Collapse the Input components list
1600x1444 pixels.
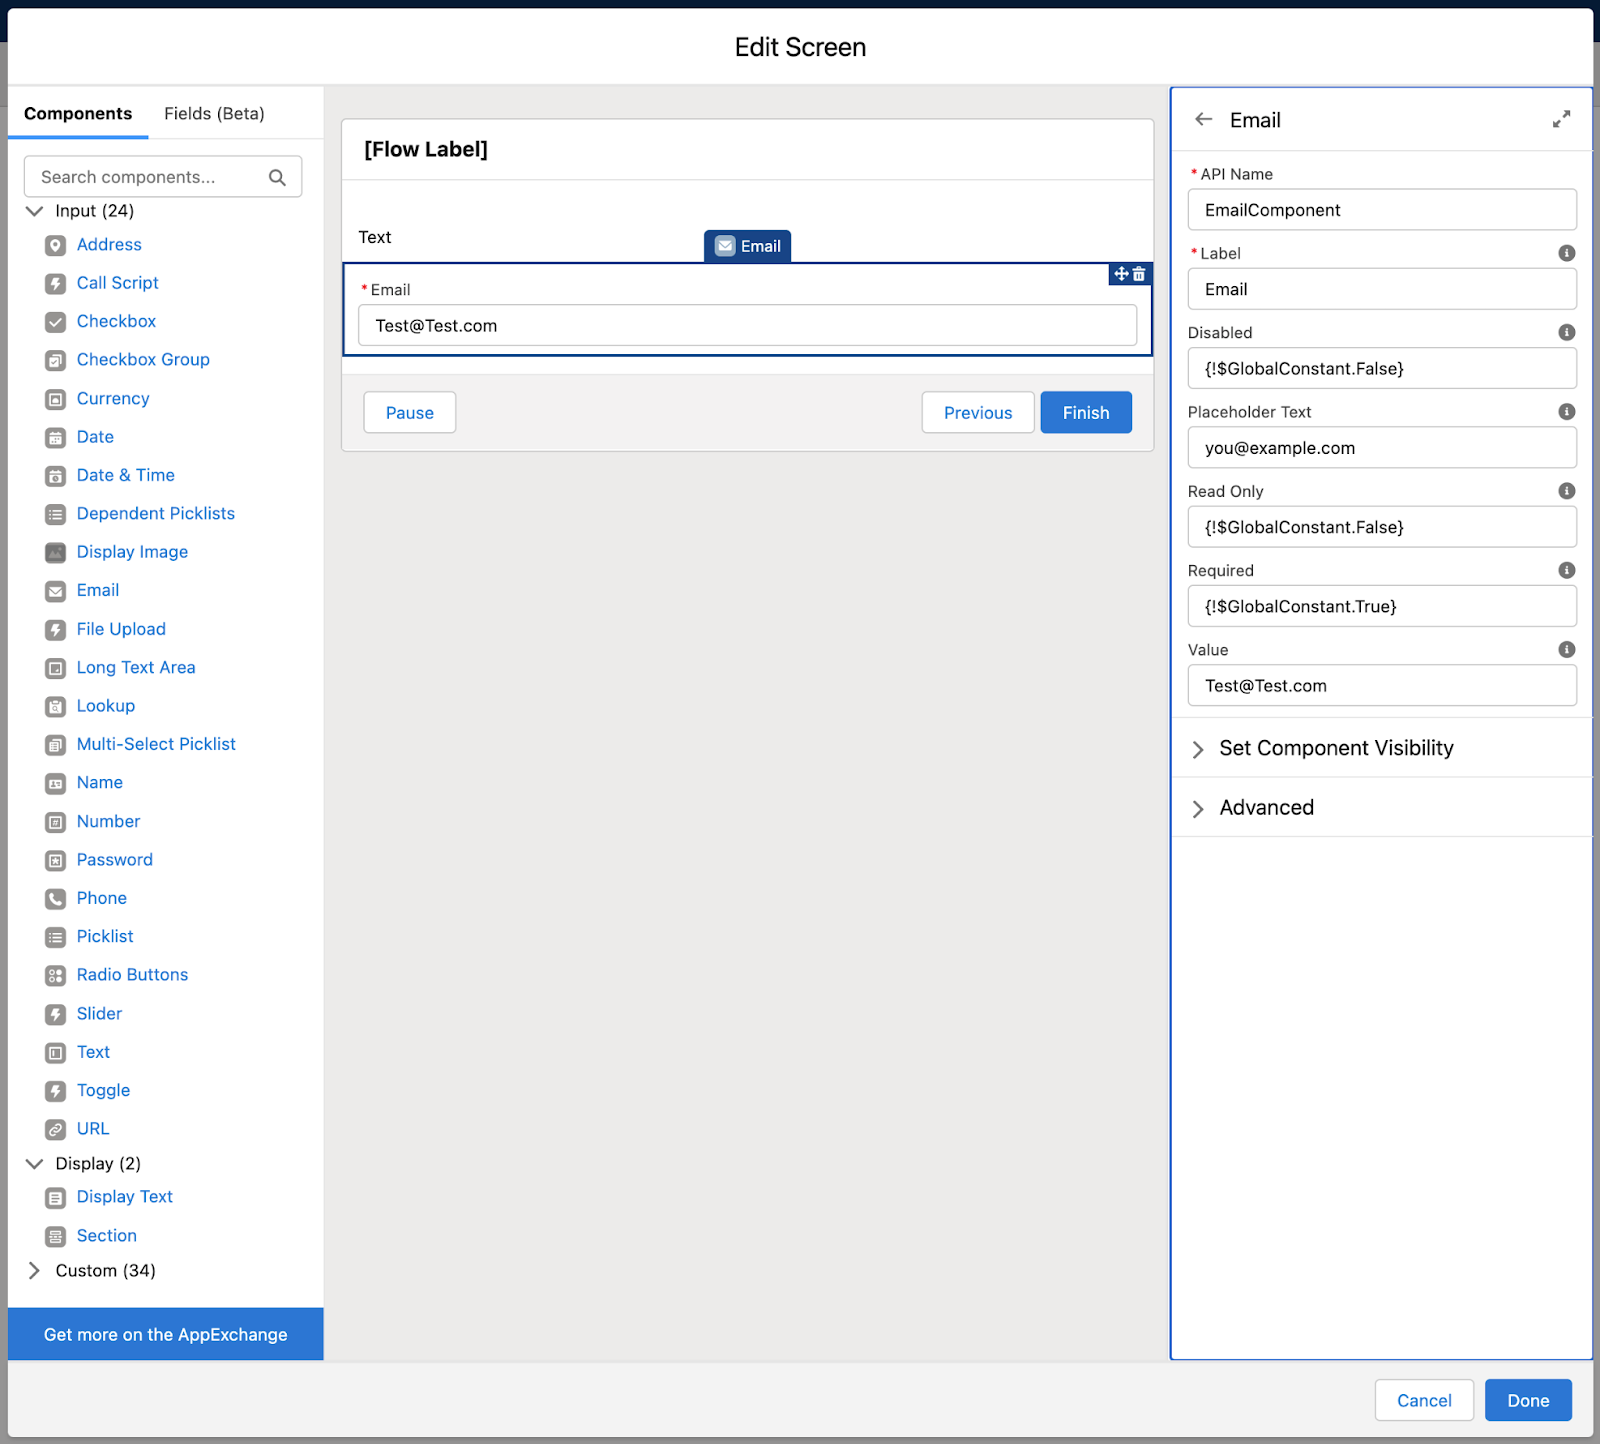coord(34,210)
